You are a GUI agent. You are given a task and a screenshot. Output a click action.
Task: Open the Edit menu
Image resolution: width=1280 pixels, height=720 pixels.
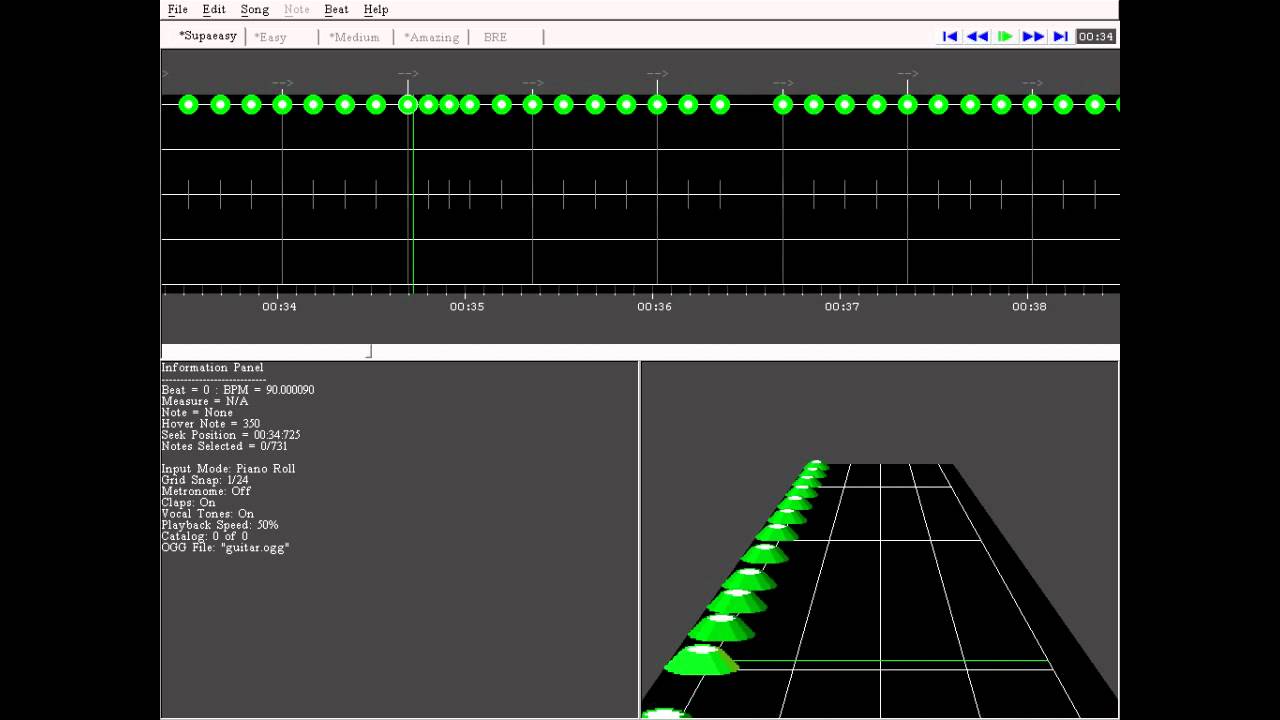point(214,10)
